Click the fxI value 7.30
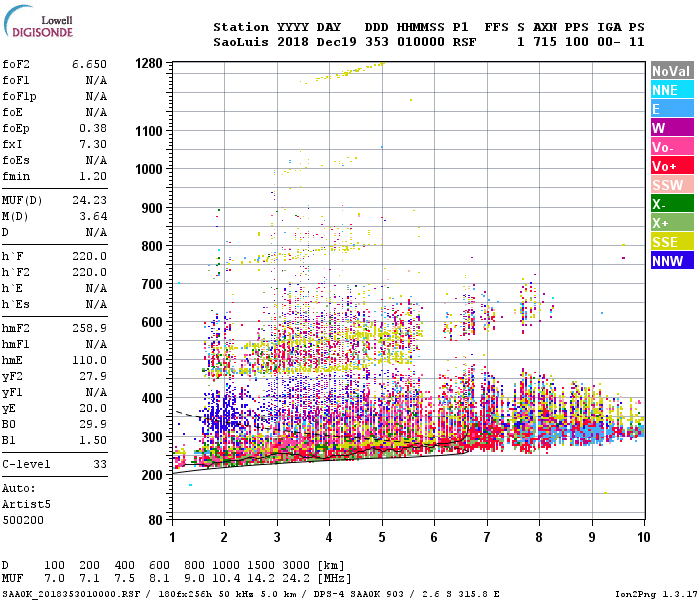The width and height of the screenshot is (700, 600). [93, 144]
